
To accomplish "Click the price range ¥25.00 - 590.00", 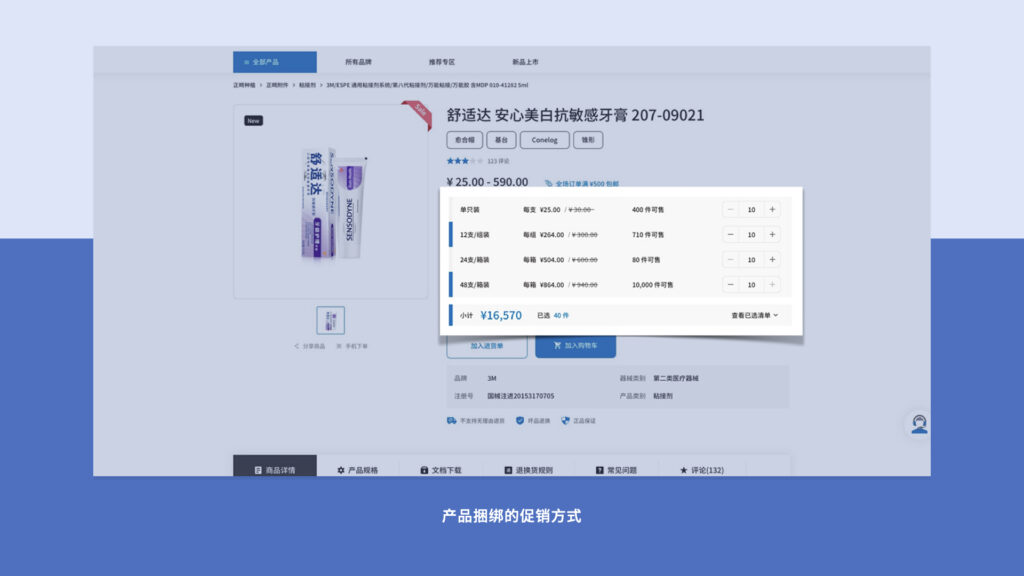I will coord(487,182).
